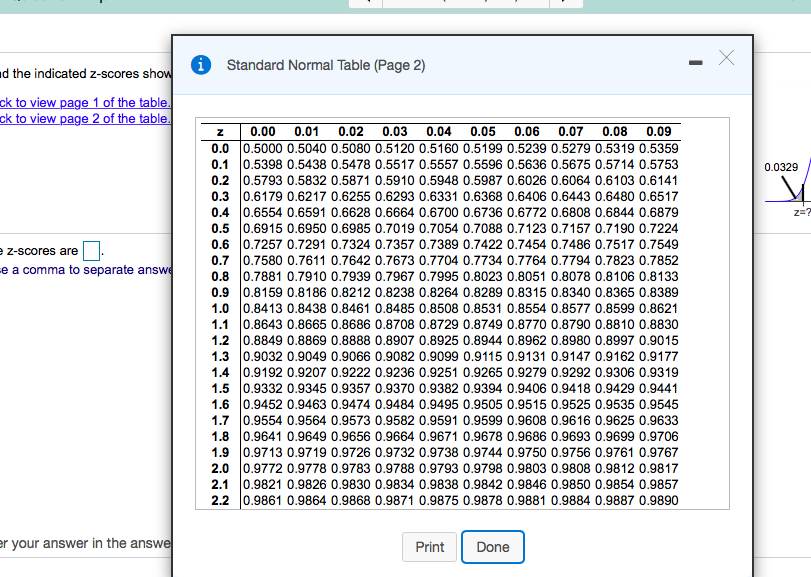Viewport: 811px width, 577px height.
Task: Click the z column header
Action: [220, 132]
